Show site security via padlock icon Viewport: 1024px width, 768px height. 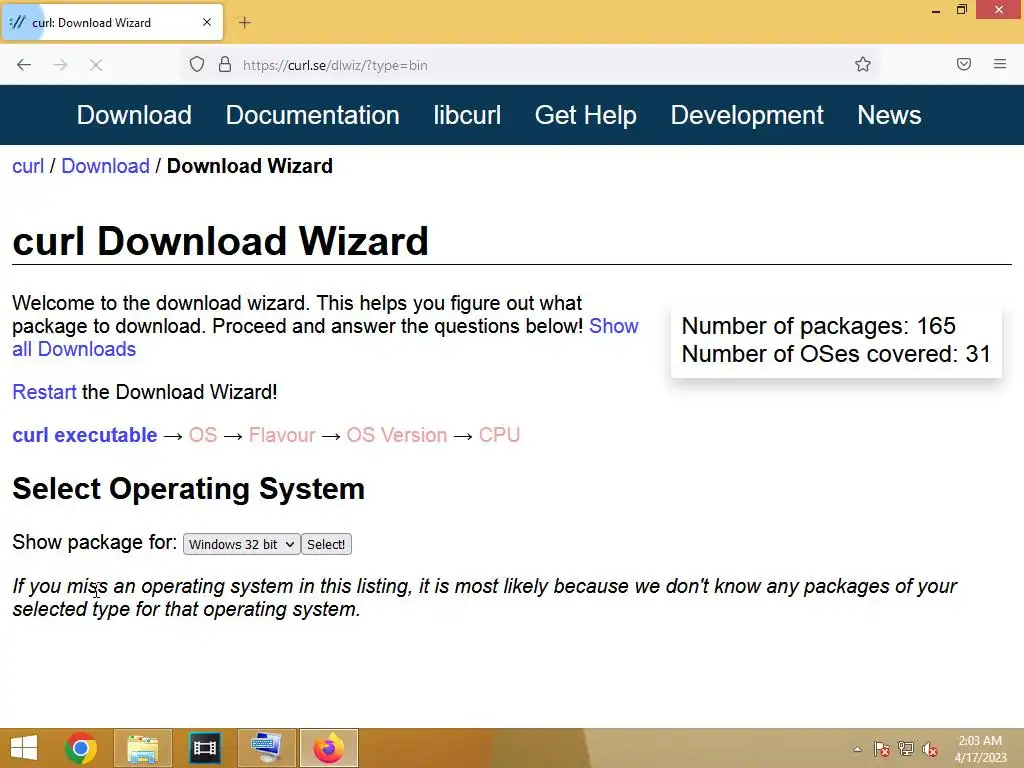(225, 65)
